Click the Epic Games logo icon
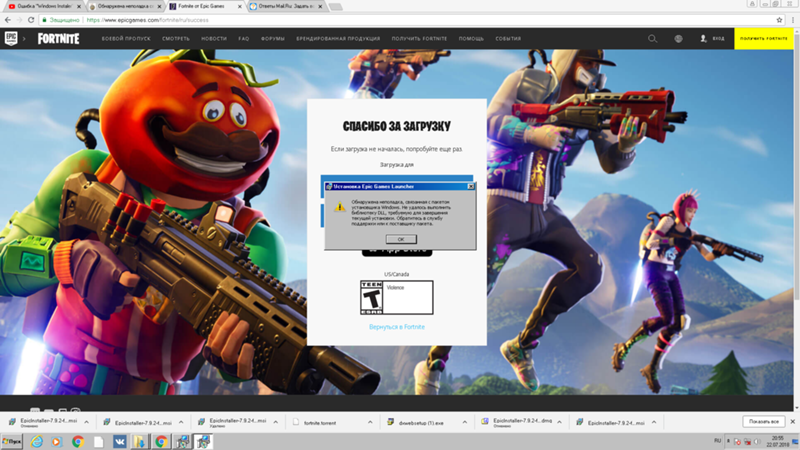Image resolution: width=800 pixels, height=450 pixels. click(x=11, y=38)
